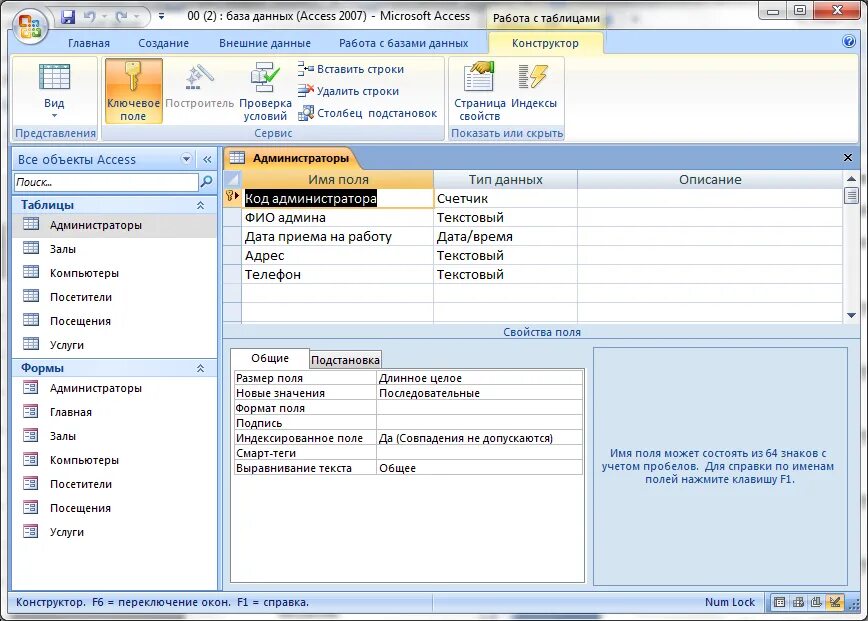868x621 pixels.
Task: Click the navigation Поиск search field
Action: coord(105,182)
